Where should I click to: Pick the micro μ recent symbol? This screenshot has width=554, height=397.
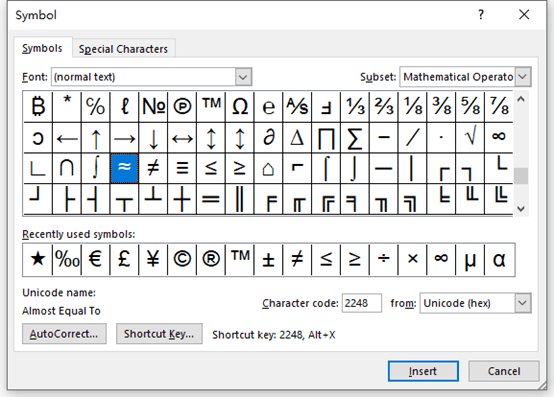pos(470,260)
